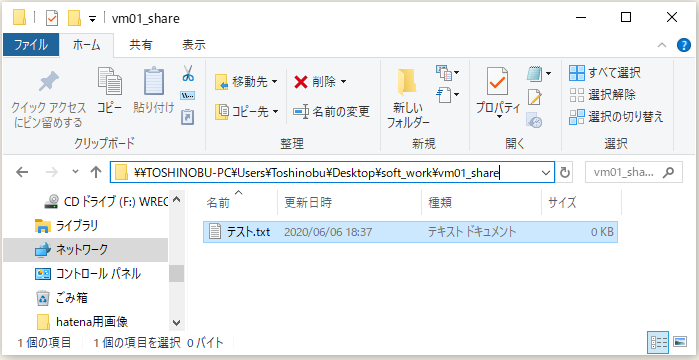
Task: Click 選択の切り替え (Invert selection)
Action: pyautogui.click(x=616, y=117)
